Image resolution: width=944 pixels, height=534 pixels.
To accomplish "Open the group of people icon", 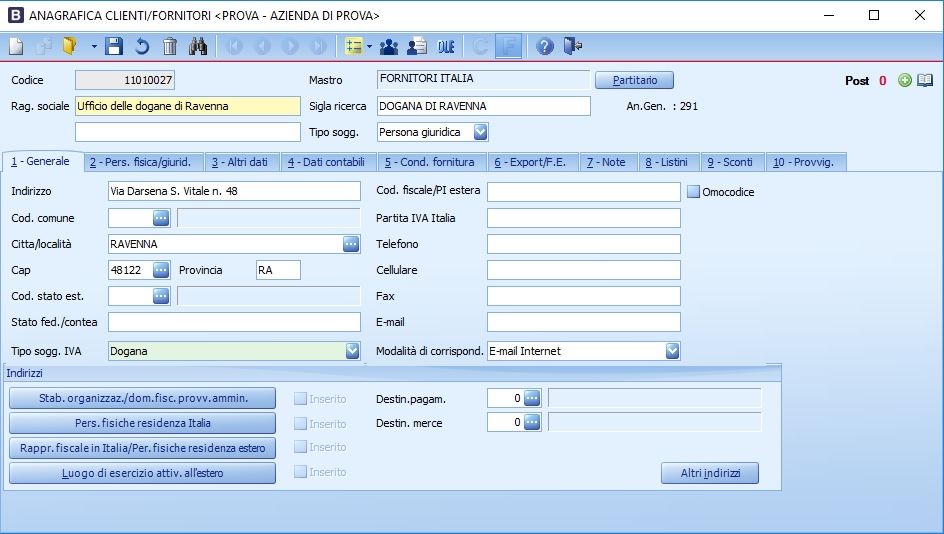I will (389, 46).
